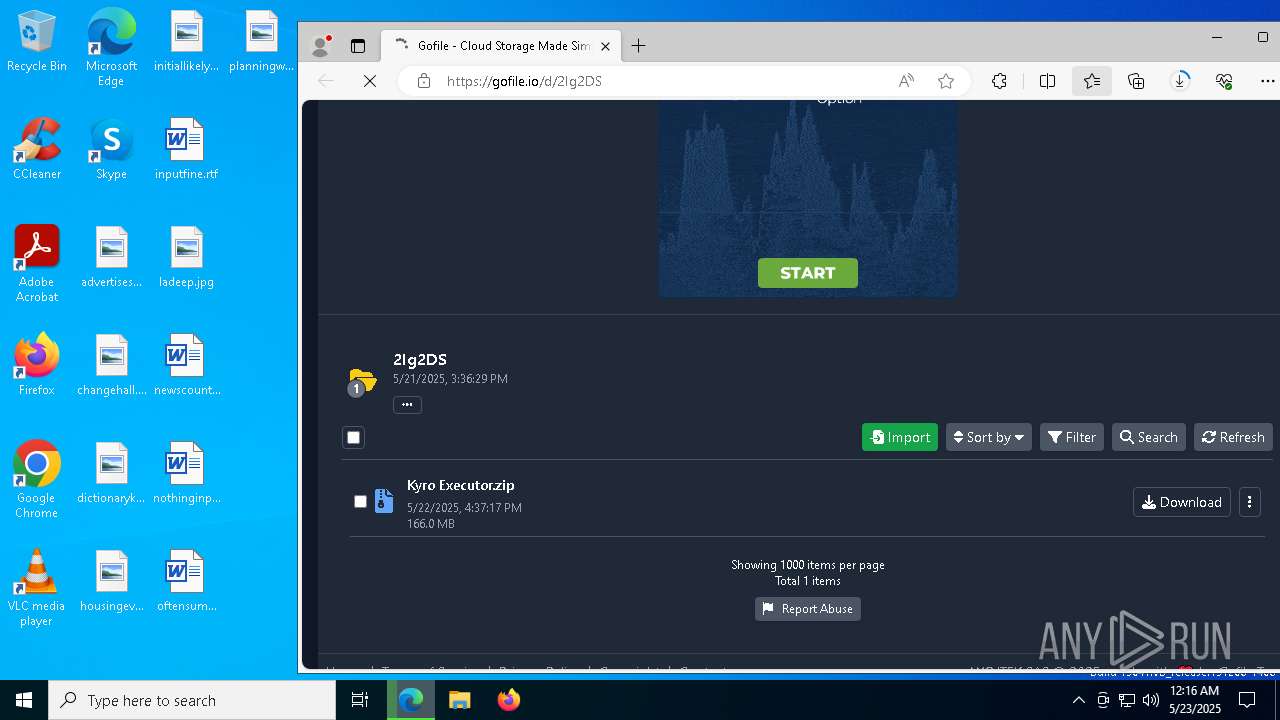Open a new browser tab
The height and width of the screenshot is (720, 1280).
tap(639, 46)
